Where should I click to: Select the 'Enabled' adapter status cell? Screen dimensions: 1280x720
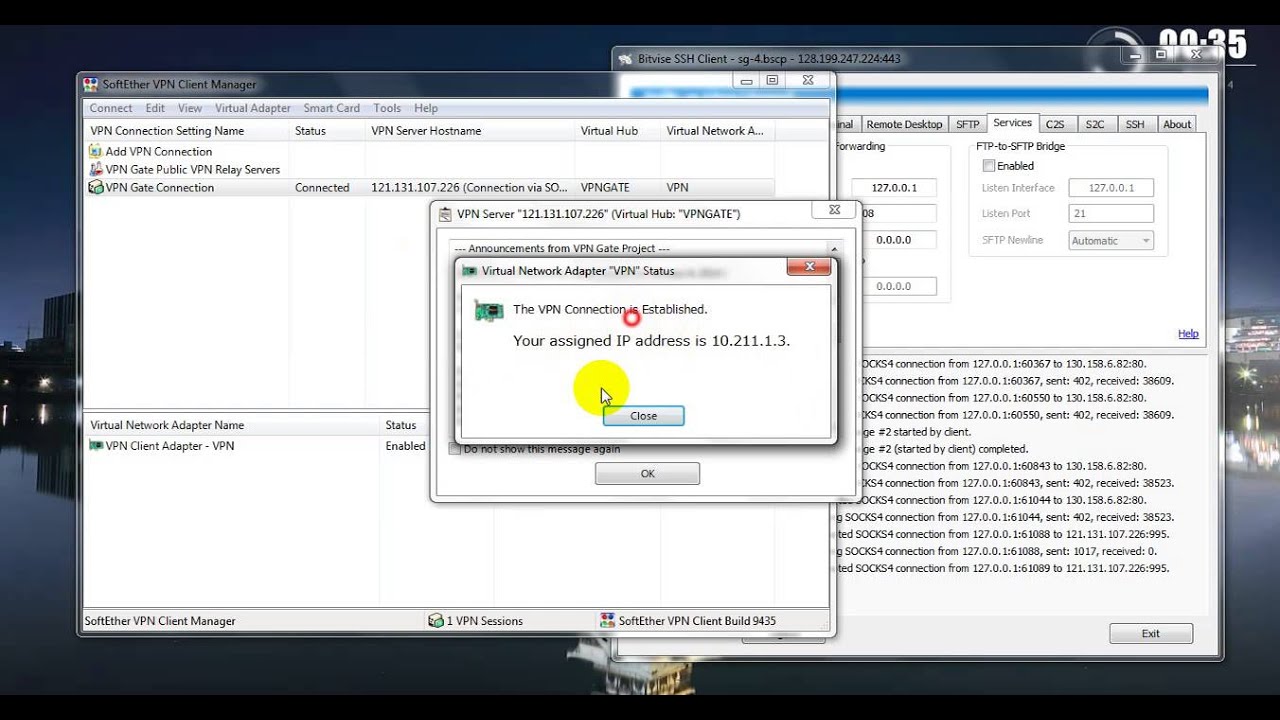click(x=405, y=446)
